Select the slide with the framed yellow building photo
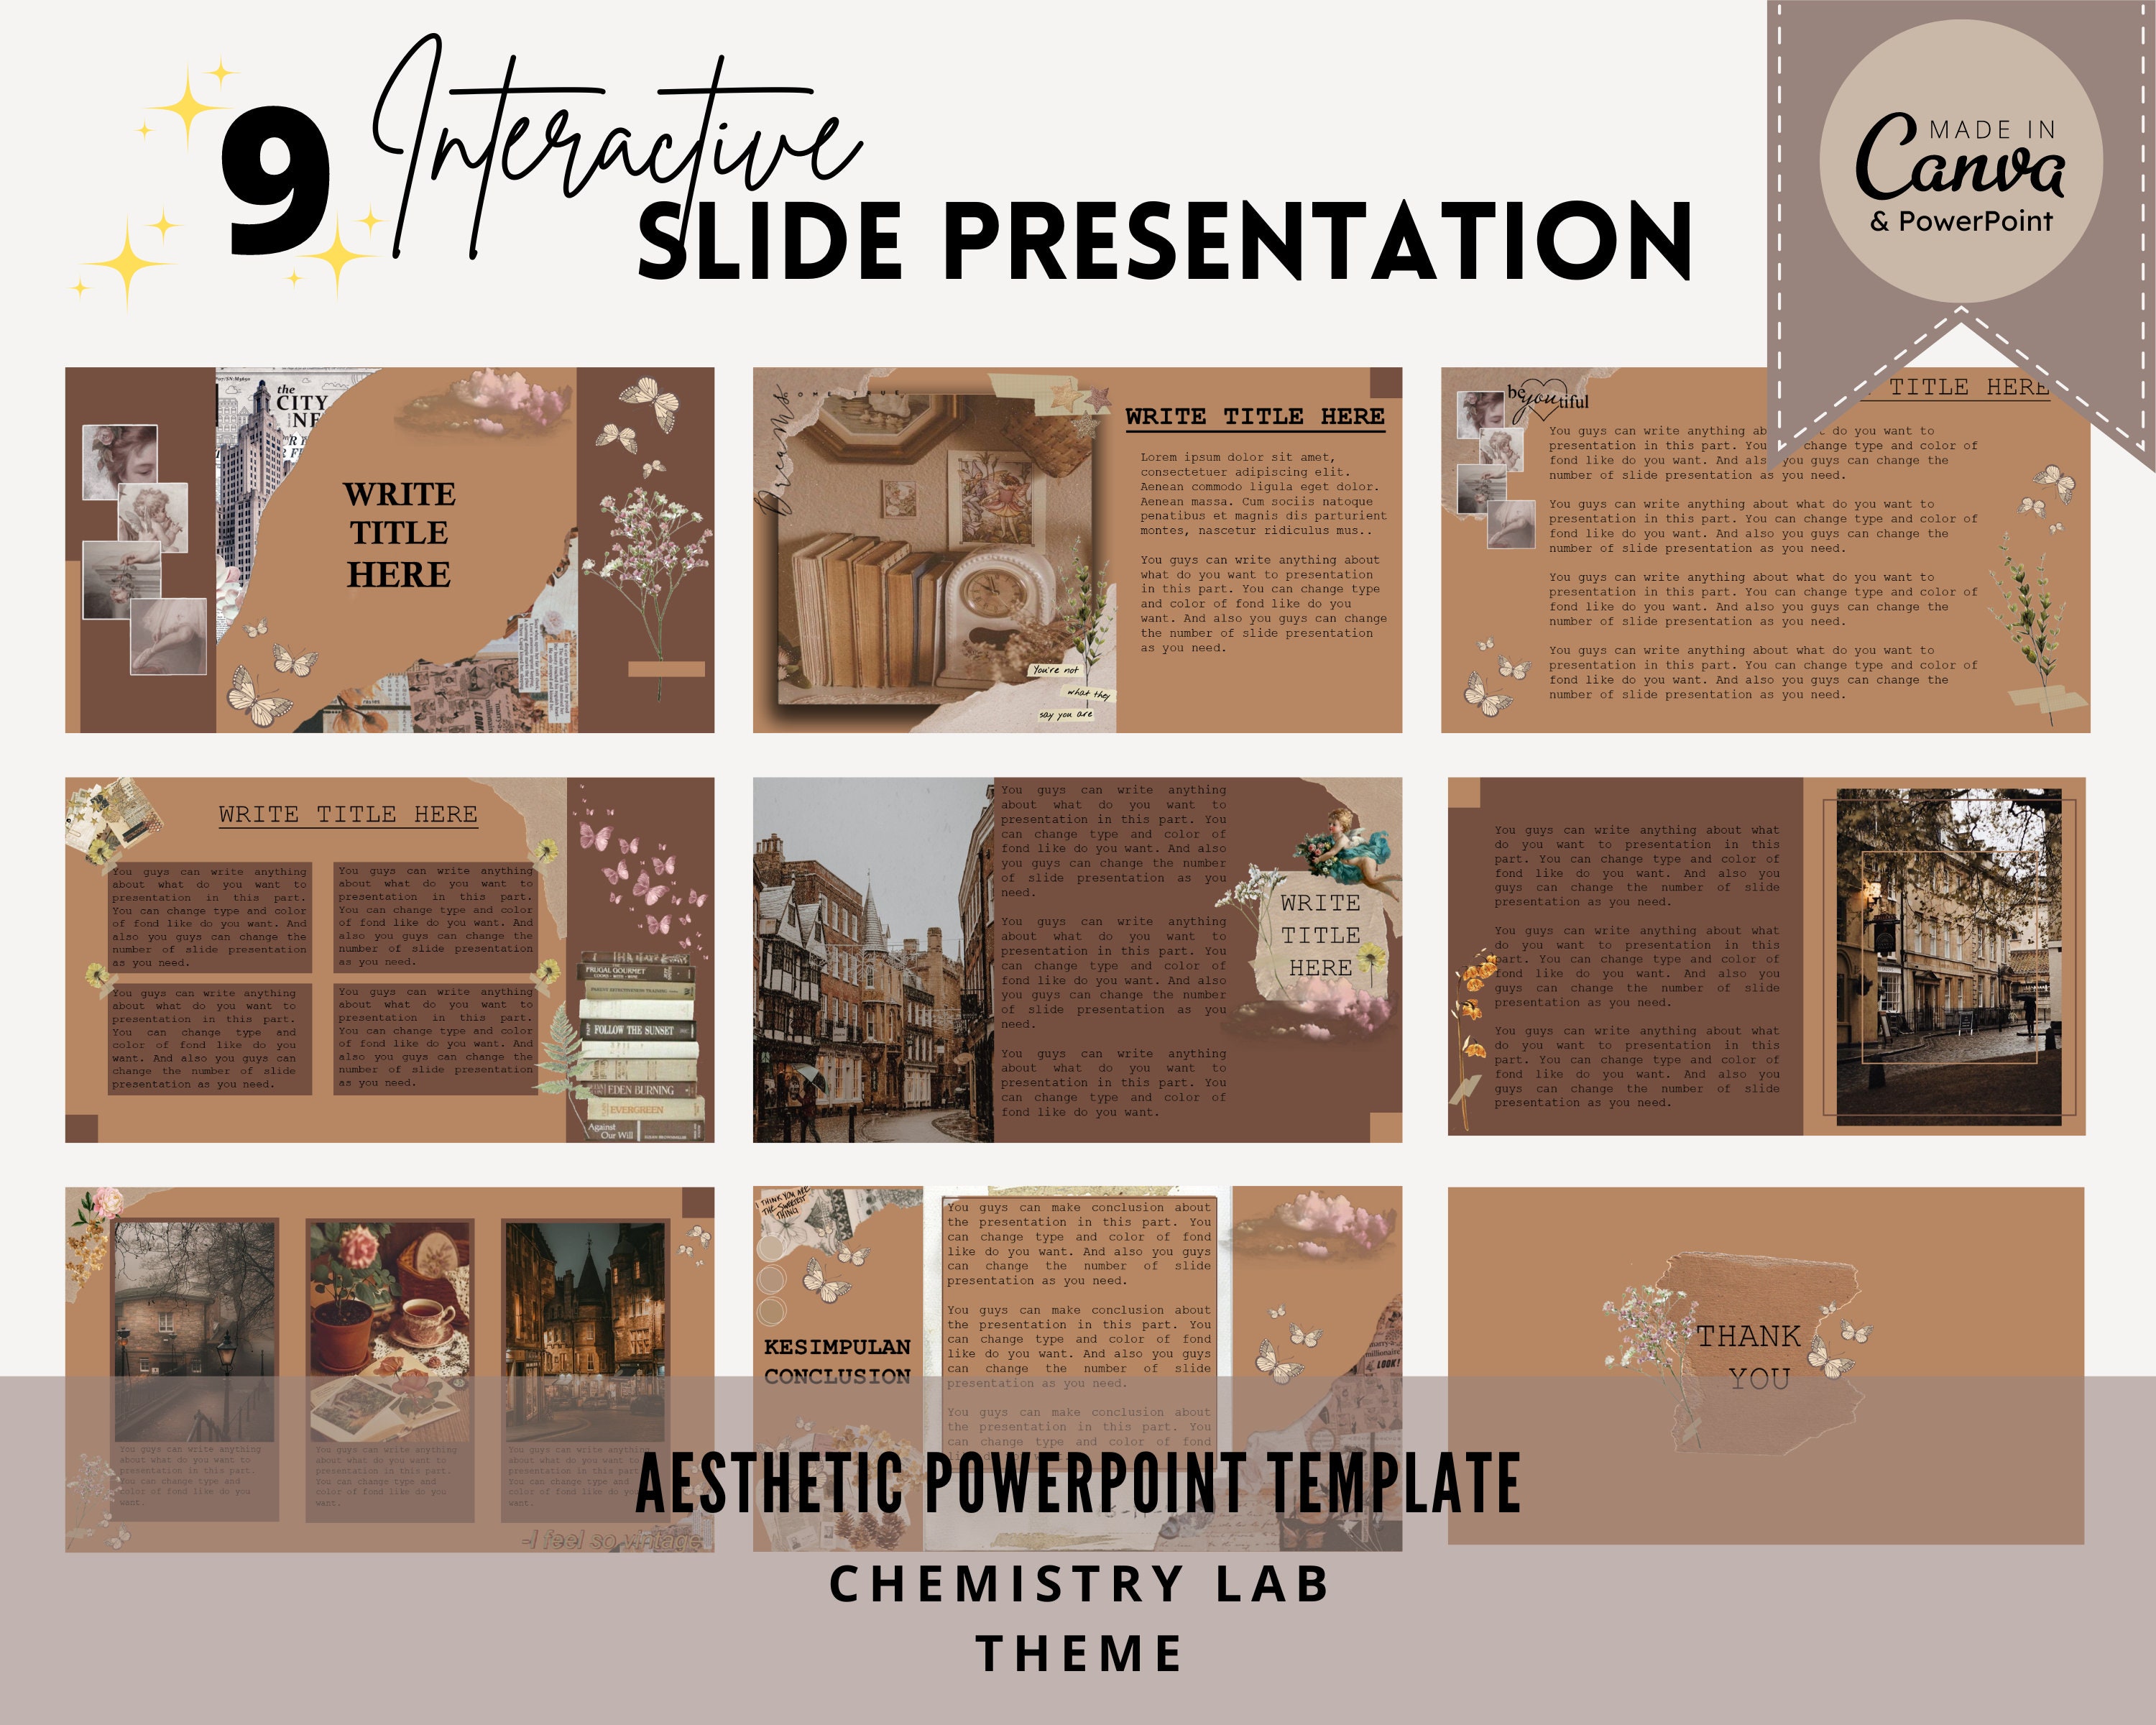The height and width of the screenshot is (1725, 2156). point(1766,956)
